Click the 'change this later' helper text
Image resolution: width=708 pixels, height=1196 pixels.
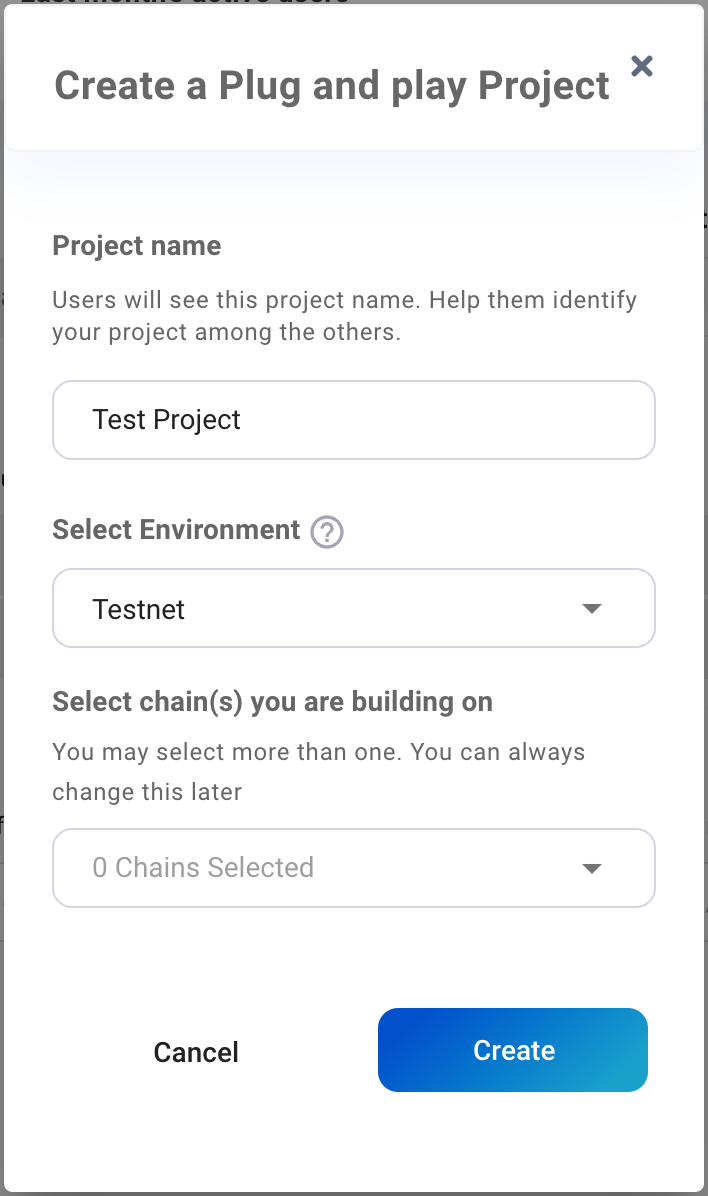(x=147, y=793)
